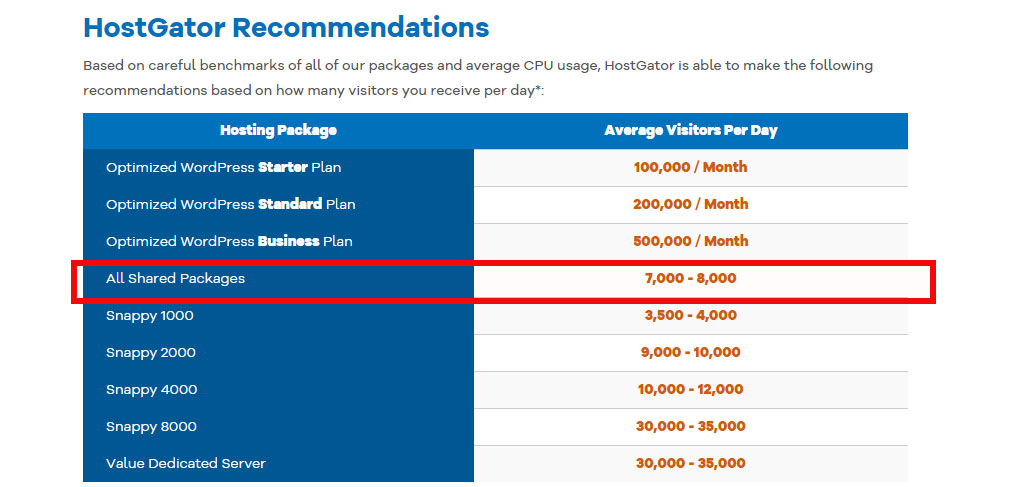
Task: Click the 200,000 / Month value
Action: tap(691, 204)
